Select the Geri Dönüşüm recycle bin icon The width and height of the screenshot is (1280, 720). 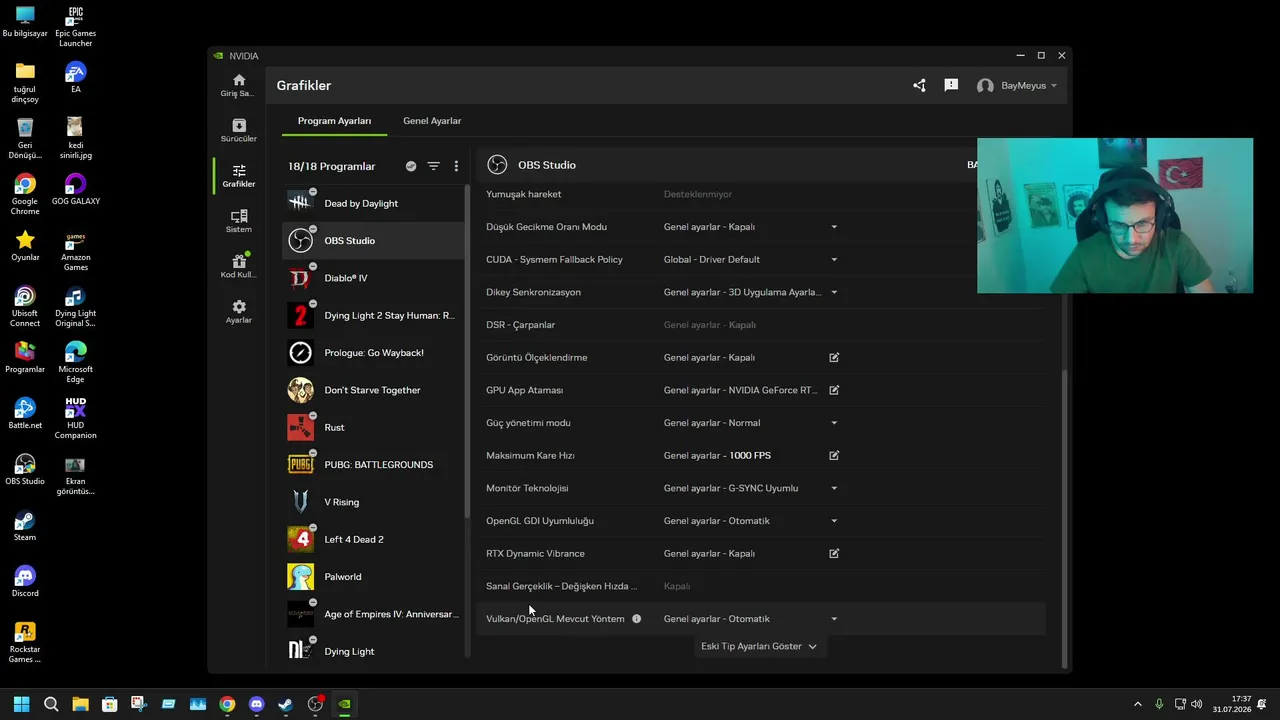pos(25,138)
